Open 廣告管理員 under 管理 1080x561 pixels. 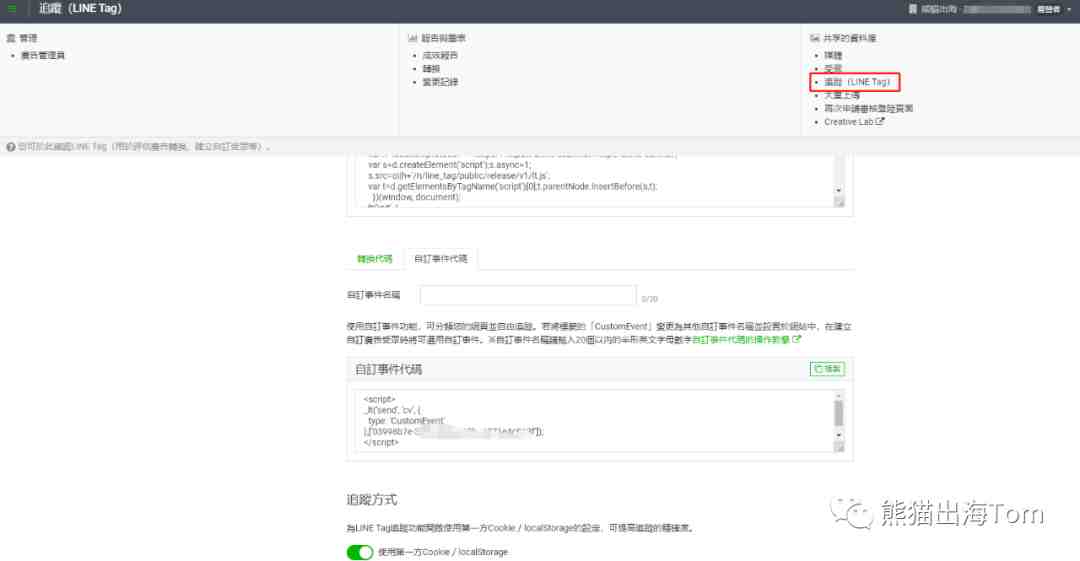coord(43,55)
